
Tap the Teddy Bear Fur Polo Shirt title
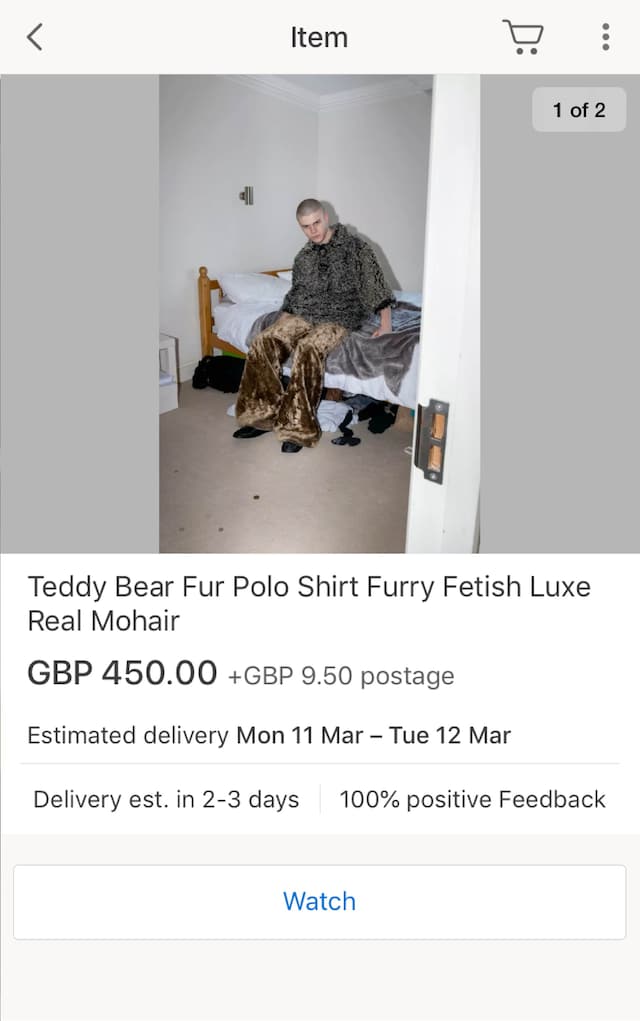pyautogui.click(x=308, y=587)
